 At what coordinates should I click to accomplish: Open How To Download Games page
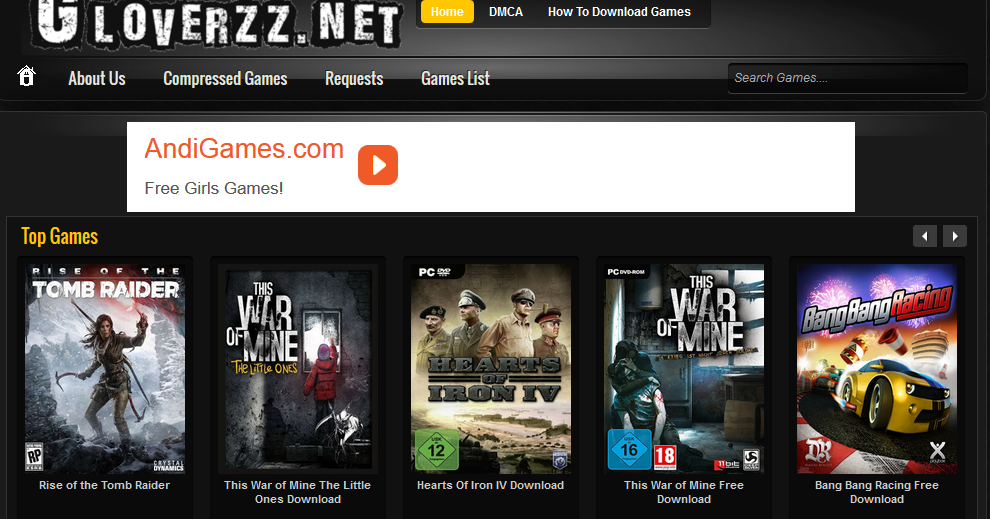pyautogui.click(x=619, y=11)
